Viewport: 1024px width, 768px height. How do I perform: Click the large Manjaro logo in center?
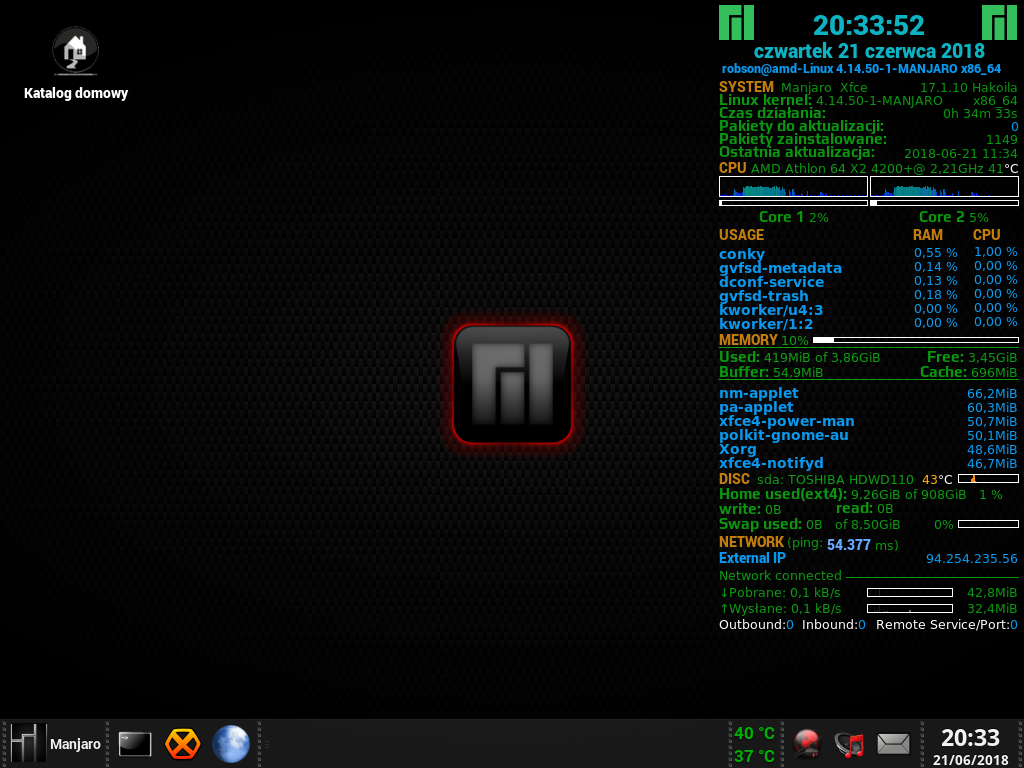(513, 384)
